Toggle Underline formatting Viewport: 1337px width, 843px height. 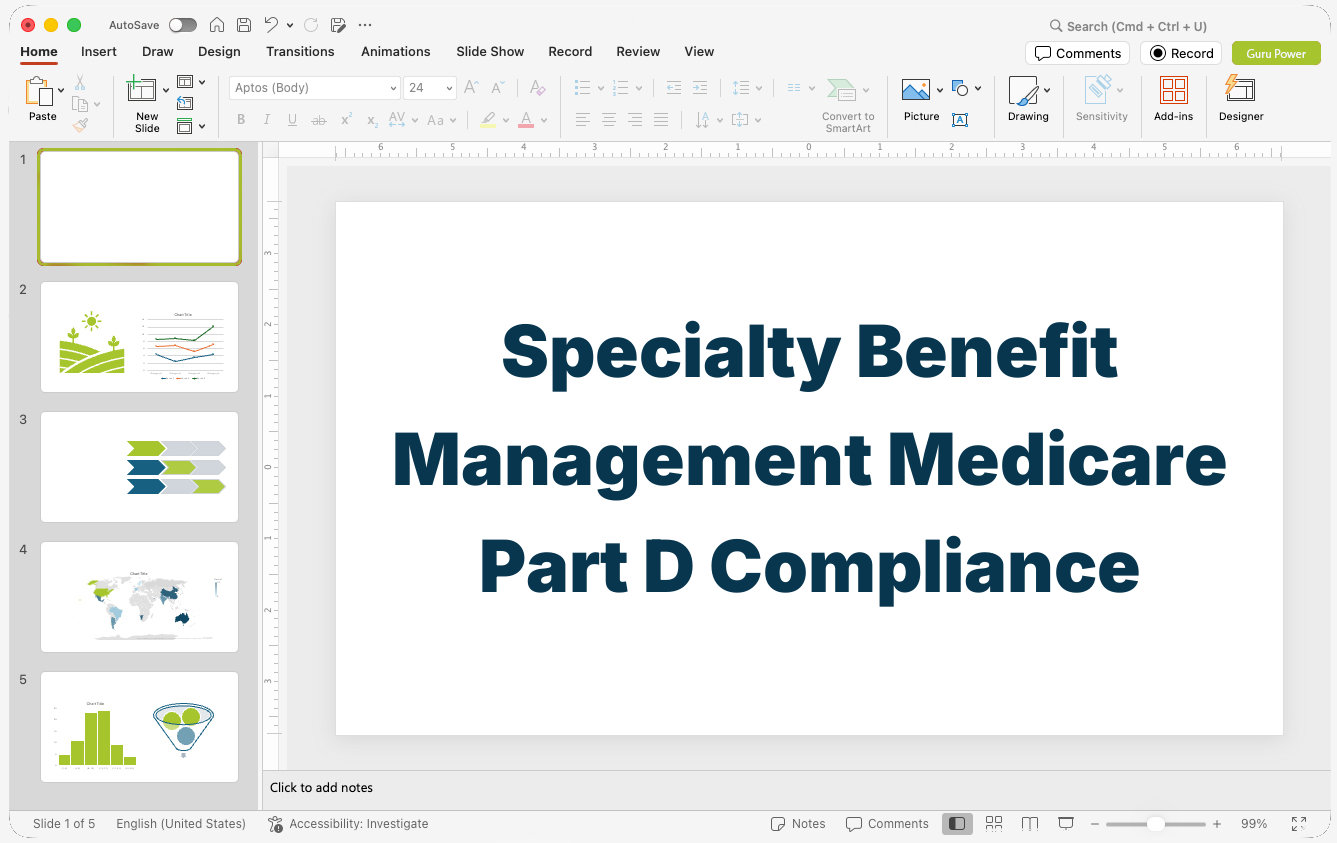tap(293, 120)
